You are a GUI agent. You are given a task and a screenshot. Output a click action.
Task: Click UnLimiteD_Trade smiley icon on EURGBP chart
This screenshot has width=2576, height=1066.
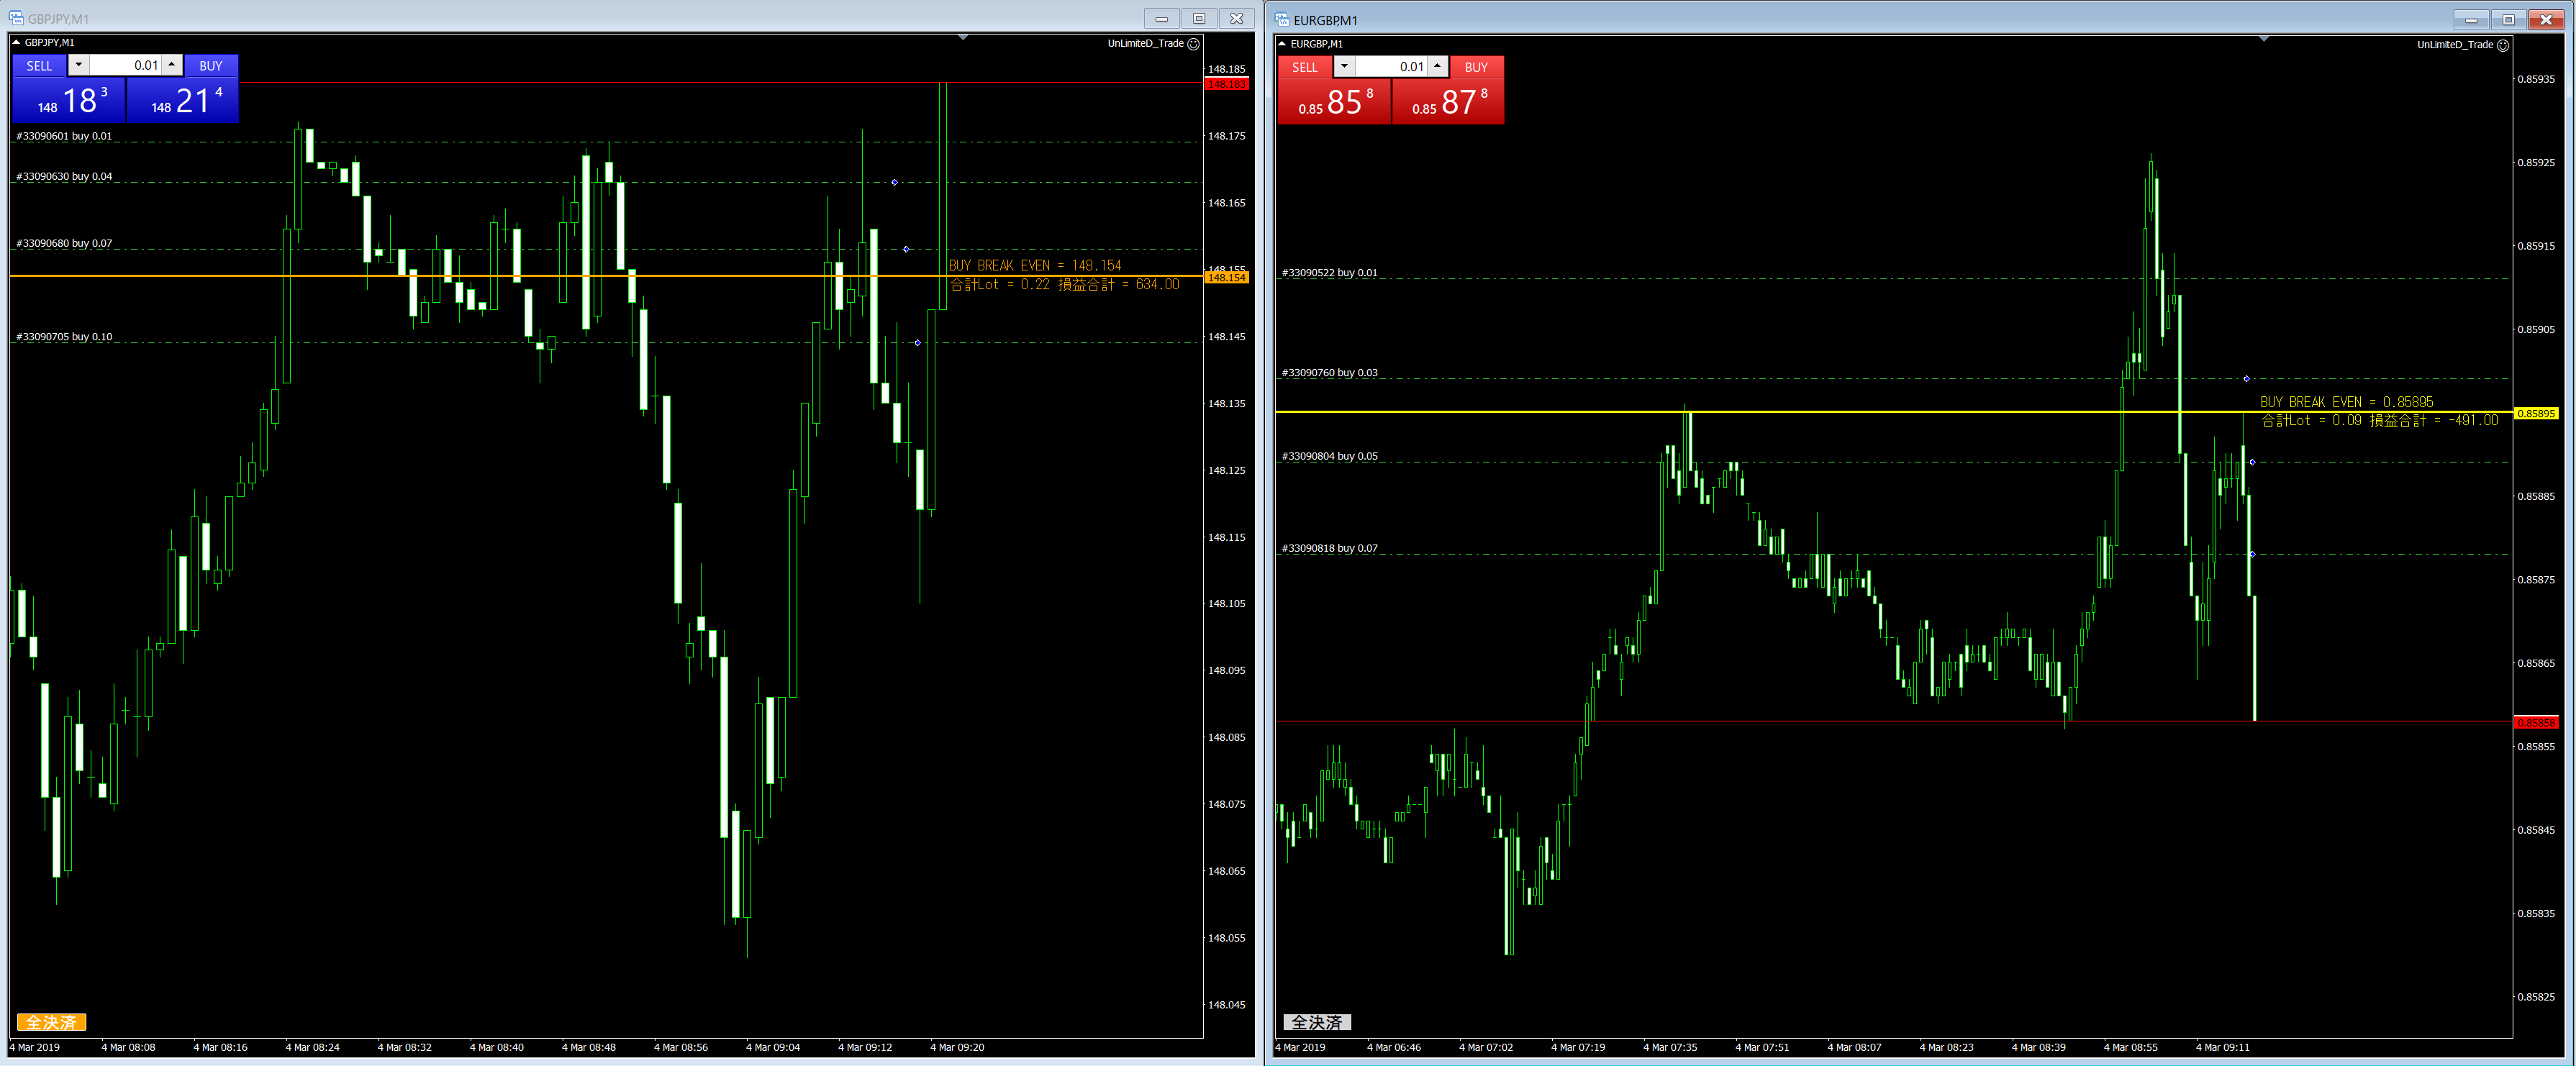pyautogui.click(x=2503, y=45)
